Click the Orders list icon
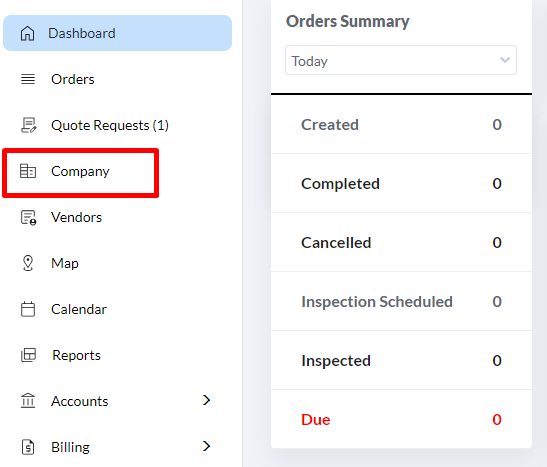Screen dimensions: 547x467 pyautogui.click(x=28, y=79)
